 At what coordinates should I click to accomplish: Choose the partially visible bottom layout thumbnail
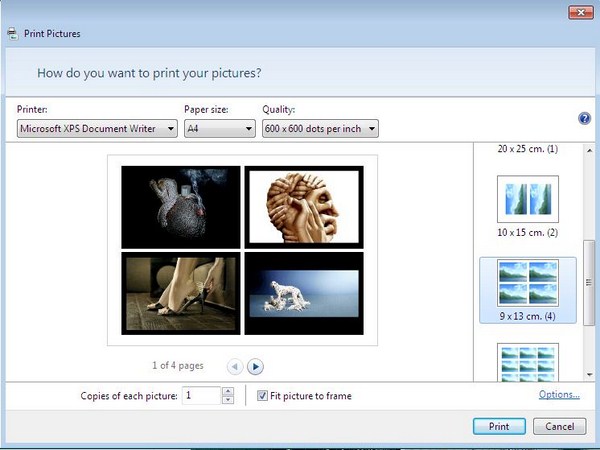pyautogui.click(x=527, y=361)
